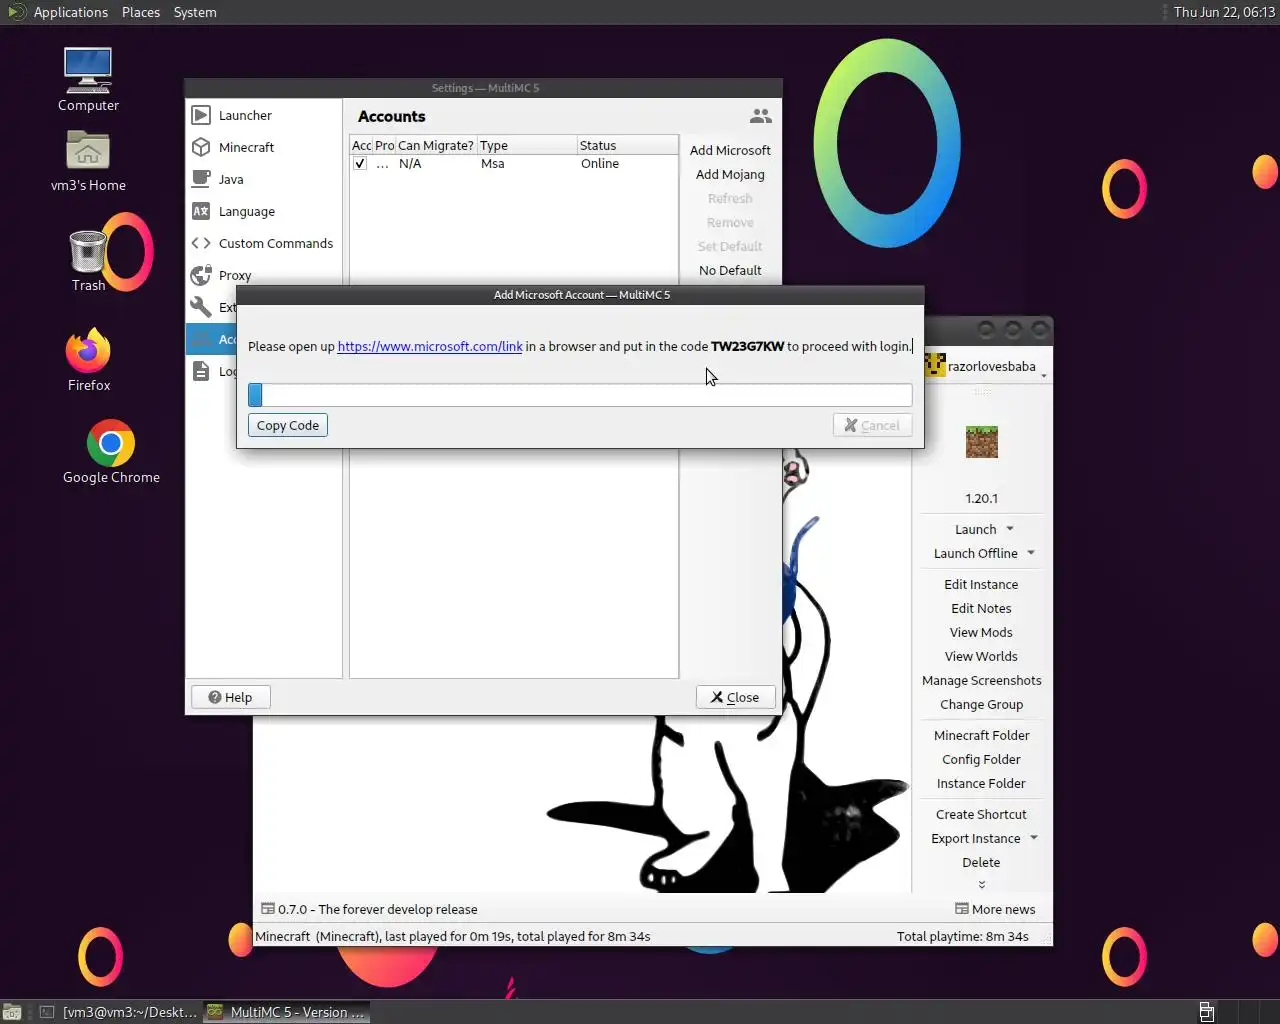
Task: Click Add Mojang account button
Action: pos(730,174)
